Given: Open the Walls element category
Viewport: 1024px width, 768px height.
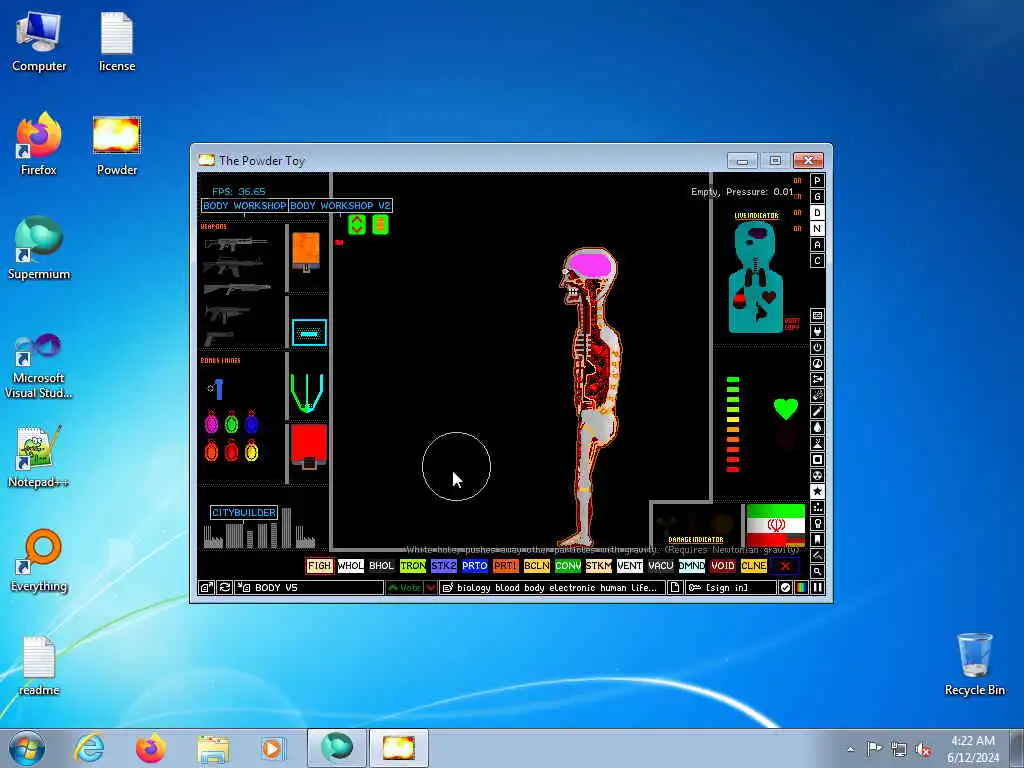Looking at the screenshot, I should tap(817, 315).
